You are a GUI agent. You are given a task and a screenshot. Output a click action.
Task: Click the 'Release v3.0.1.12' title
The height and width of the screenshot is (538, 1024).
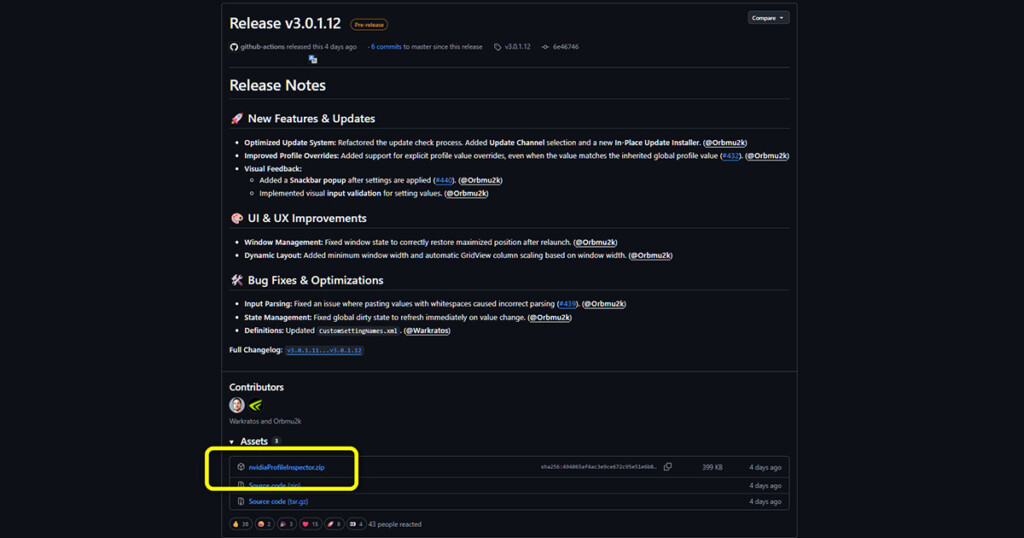coord(285,24)
